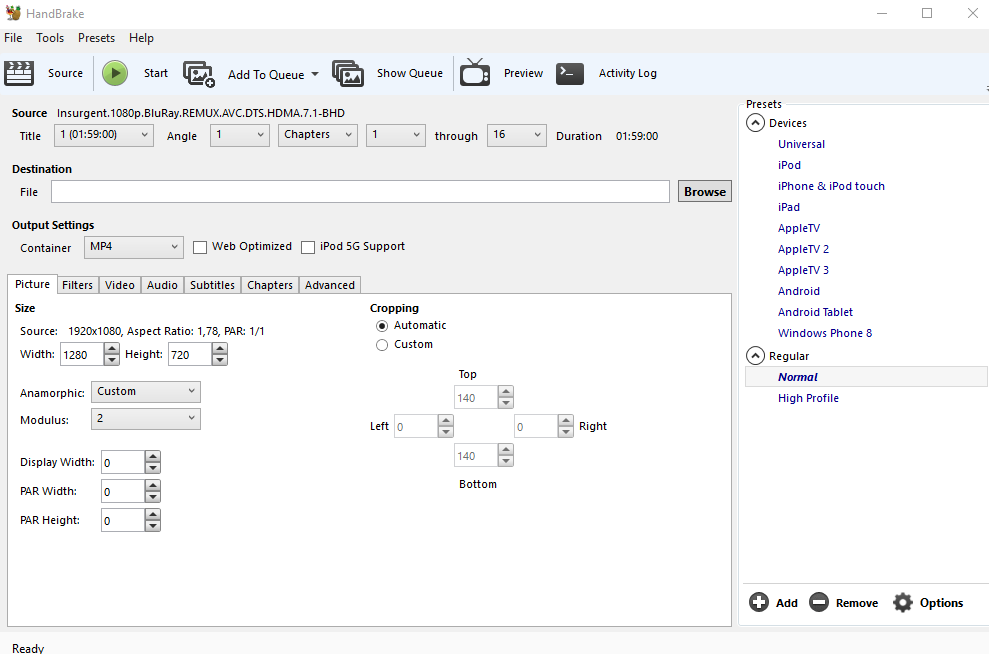The height and width of the screenshot is (654, 989).
Task: Select the Custom cropping radio button
Action: point(382,345)
